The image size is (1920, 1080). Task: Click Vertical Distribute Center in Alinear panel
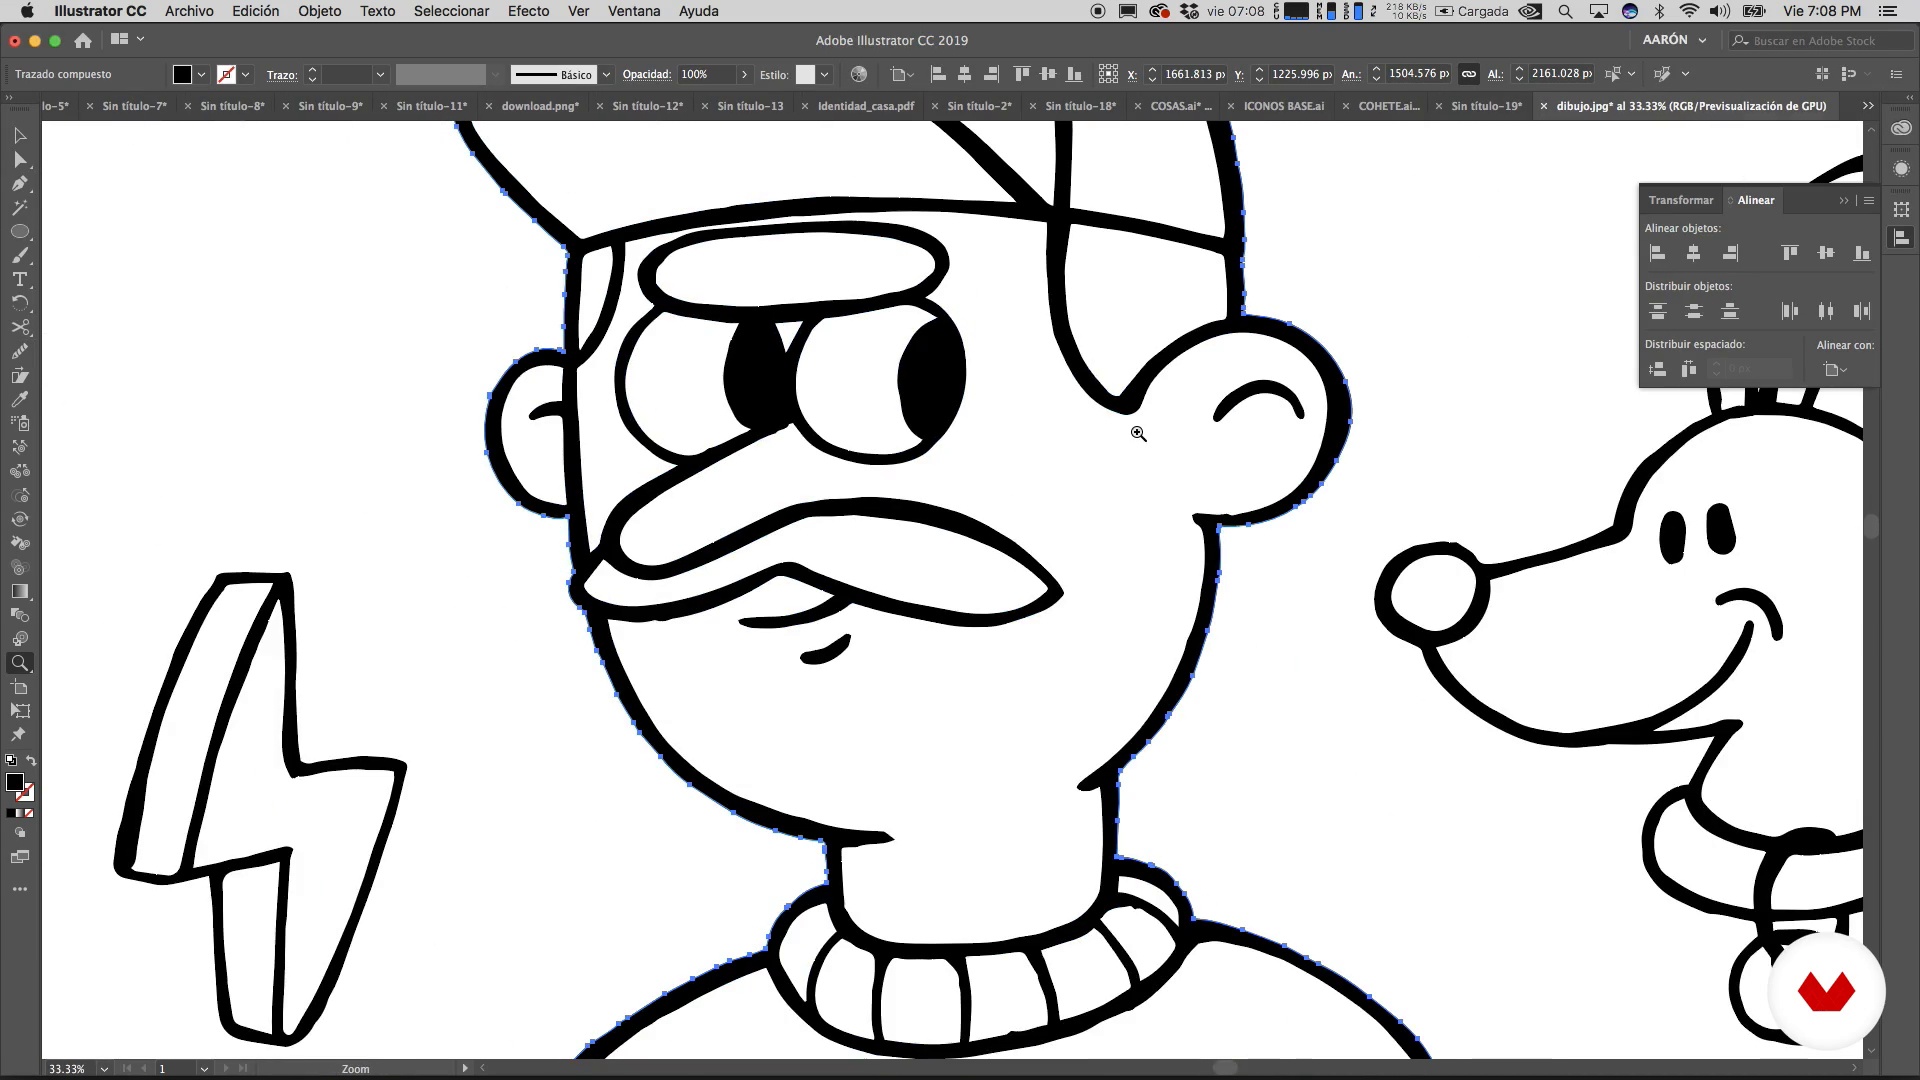pyautogui.click(x=1694, y=311)
